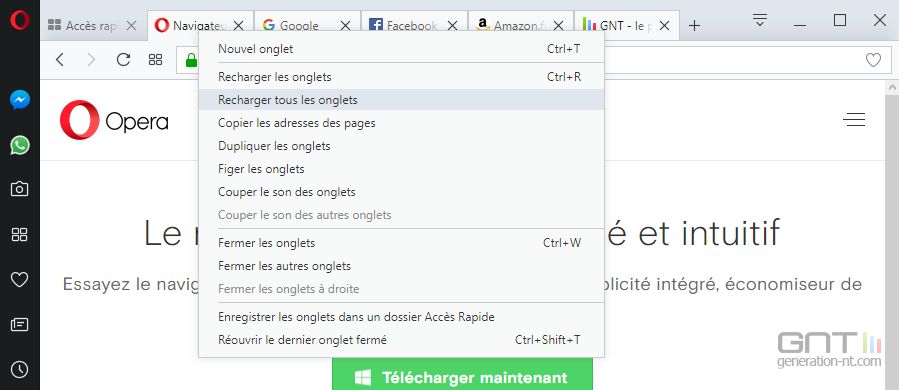The height and width of the screenshot is (390, 899).
Task: Open a new tab with plus button
Action: (x=694, y=25)
